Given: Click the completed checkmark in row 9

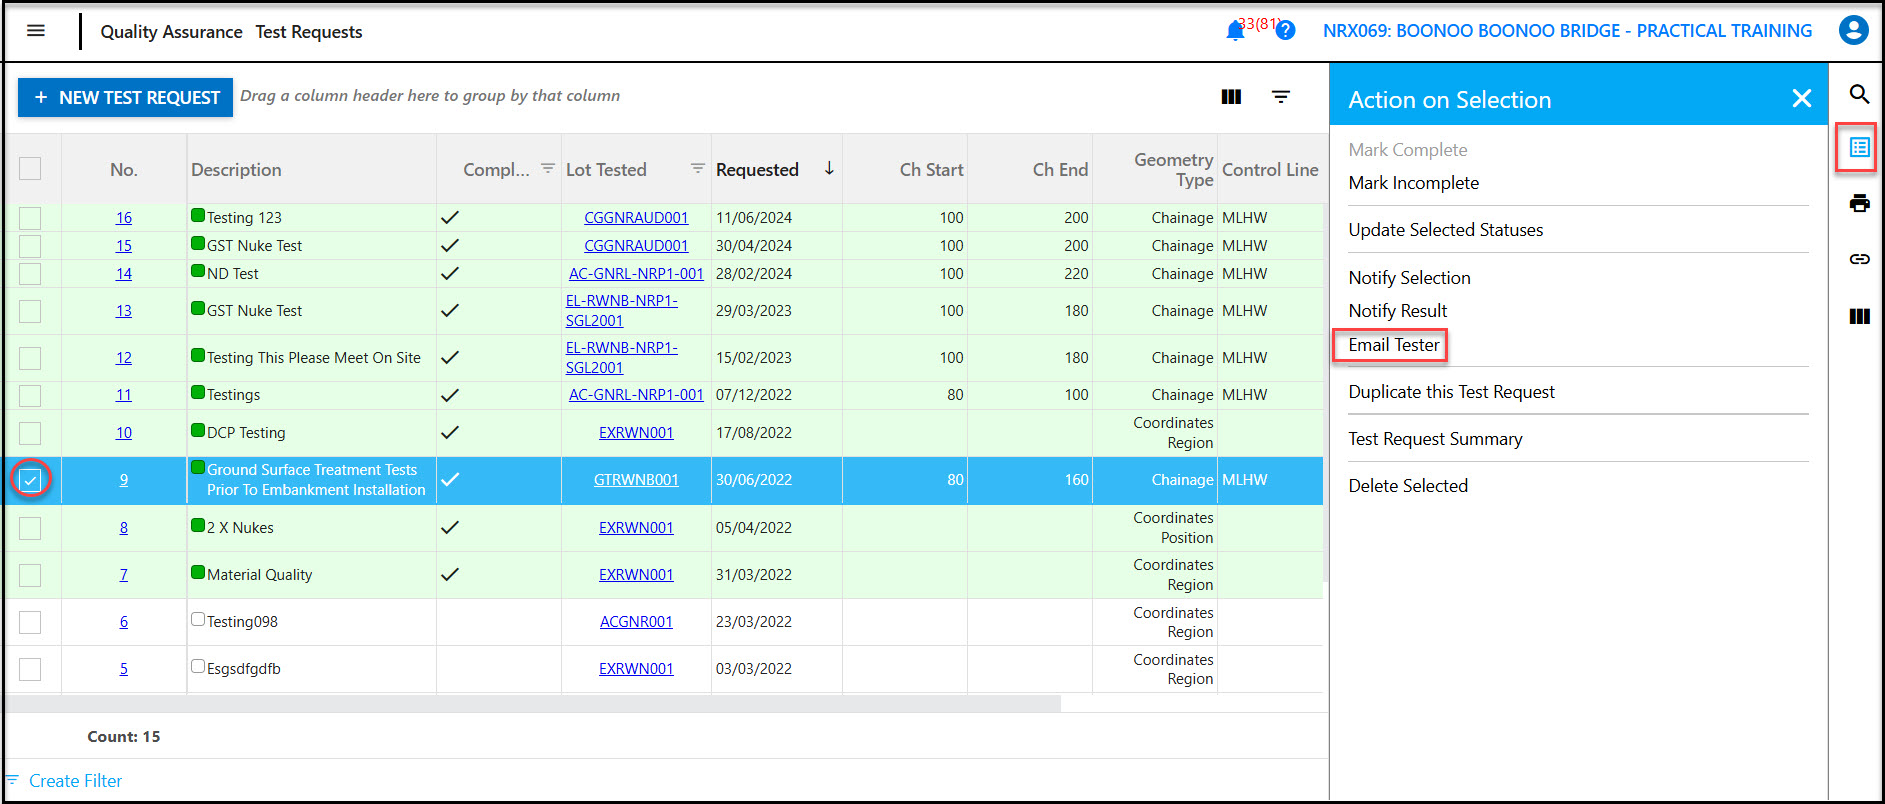Looking at the screenshot, I should coord(450,479).
